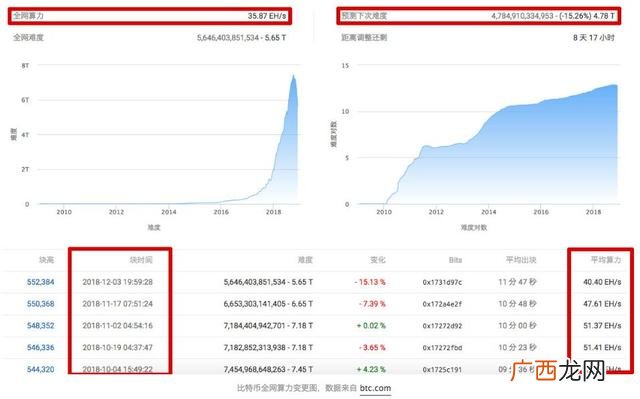Select Bits value 0x17272d92
The image size is (640, 399).
point(442,326)
